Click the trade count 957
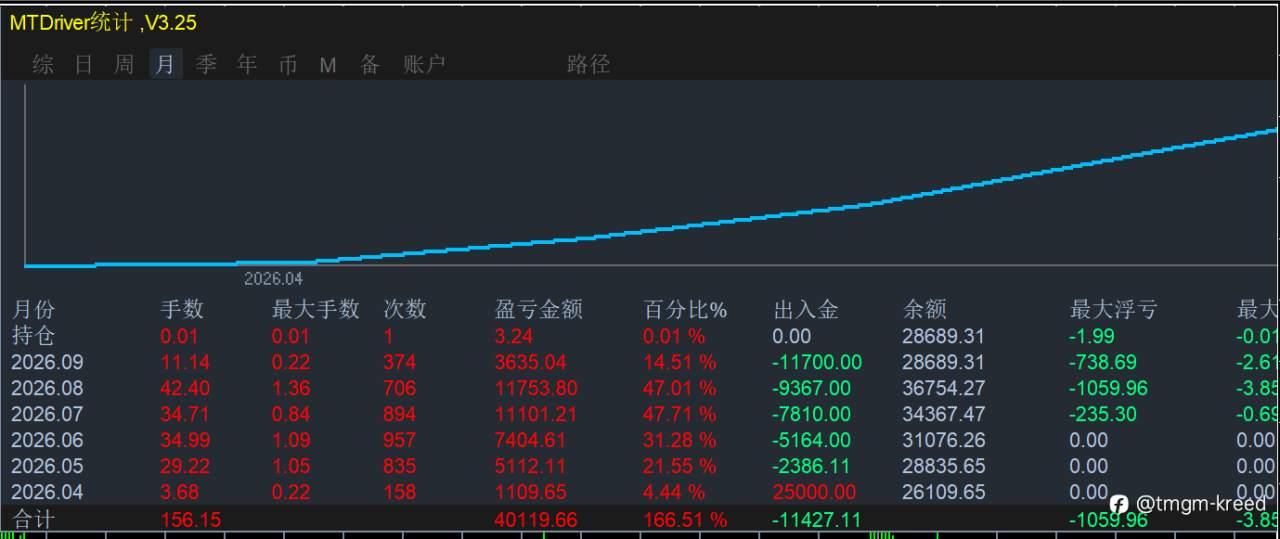The image size is (1280, 539). point(400,440)
